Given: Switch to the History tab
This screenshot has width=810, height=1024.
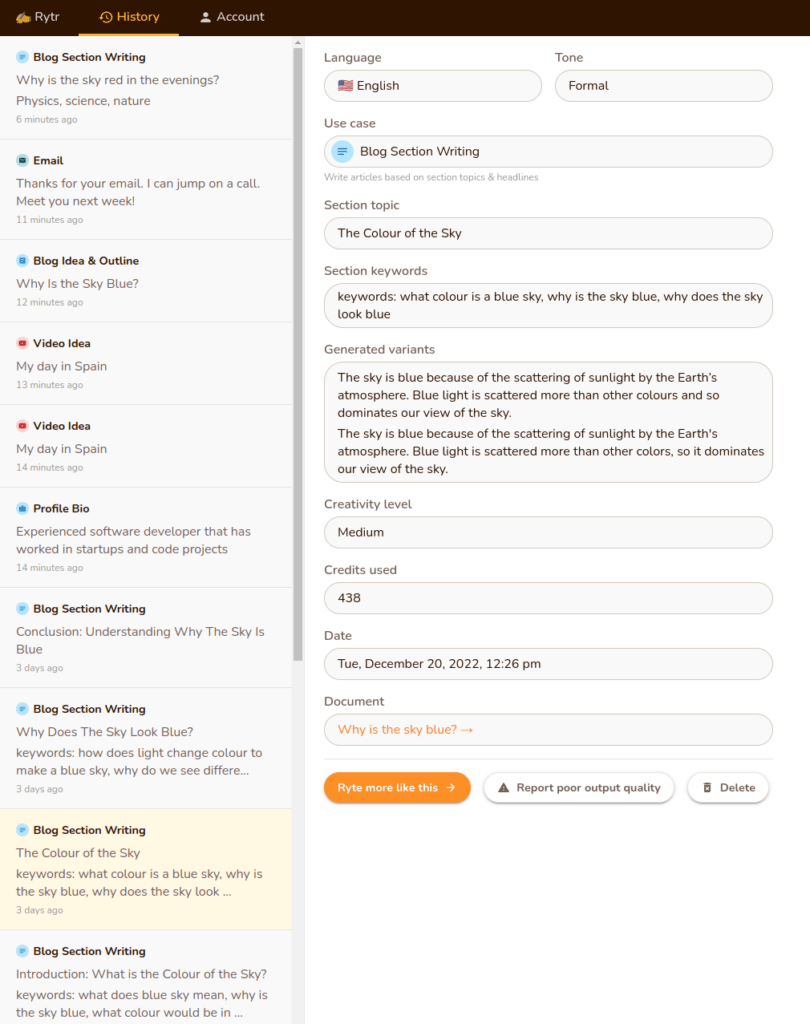Looking at the screenshot, I should pos(129,17).
